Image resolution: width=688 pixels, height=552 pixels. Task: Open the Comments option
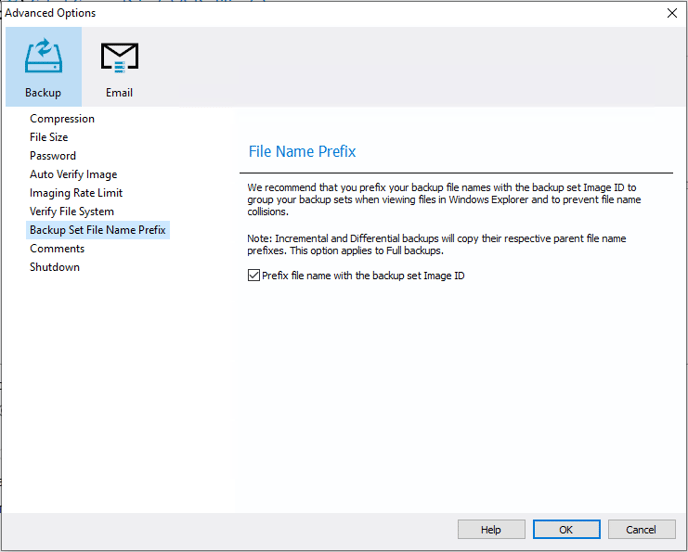[x=57, y=248]
